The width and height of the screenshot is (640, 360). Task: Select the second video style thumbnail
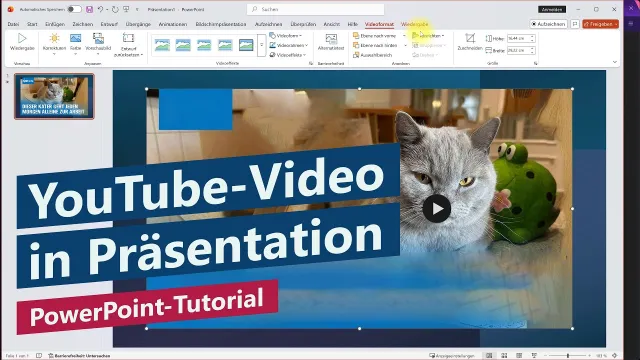[x=183, y=45]
